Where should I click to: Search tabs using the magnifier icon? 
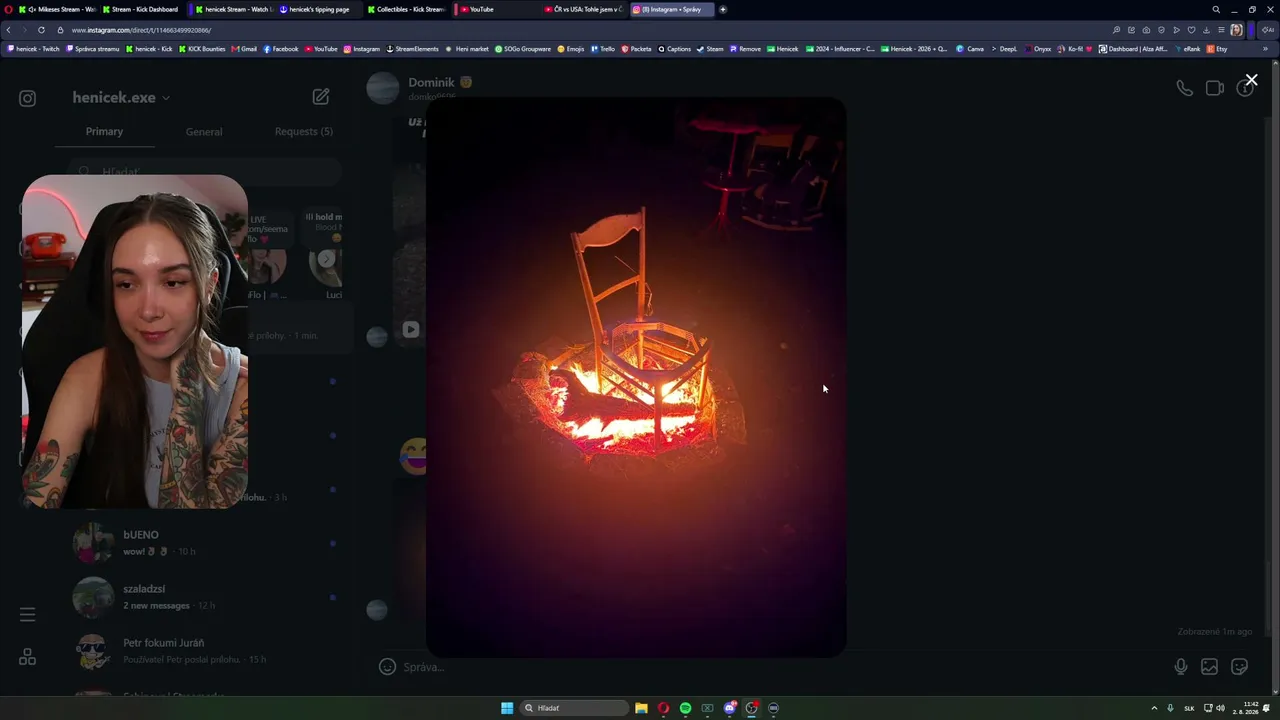pyautogui.click(x=1216, y=9)
